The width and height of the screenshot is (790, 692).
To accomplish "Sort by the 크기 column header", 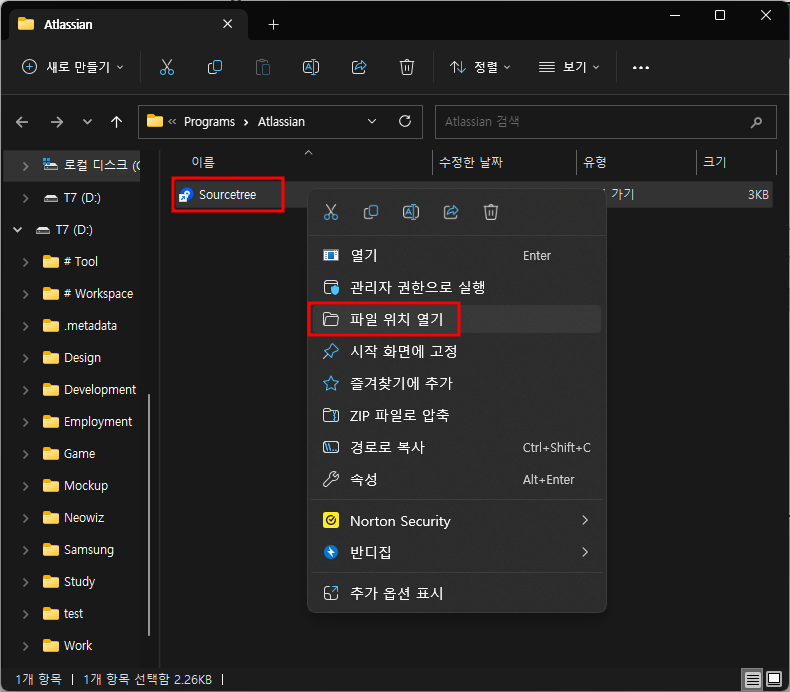I will tap(714, 162).
